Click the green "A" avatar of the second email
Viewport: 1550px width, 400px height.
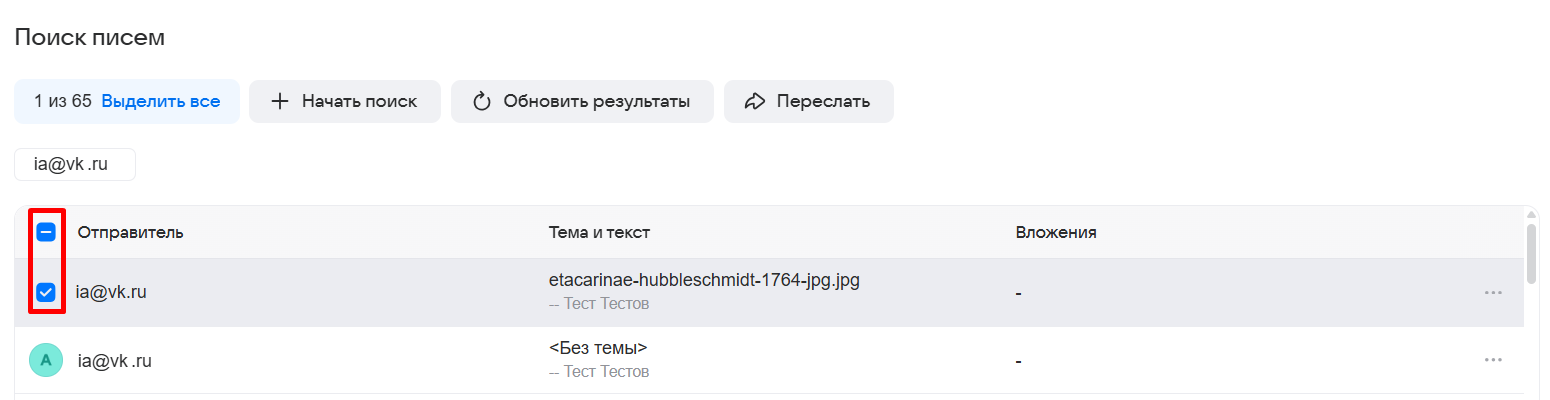[46, 360]
